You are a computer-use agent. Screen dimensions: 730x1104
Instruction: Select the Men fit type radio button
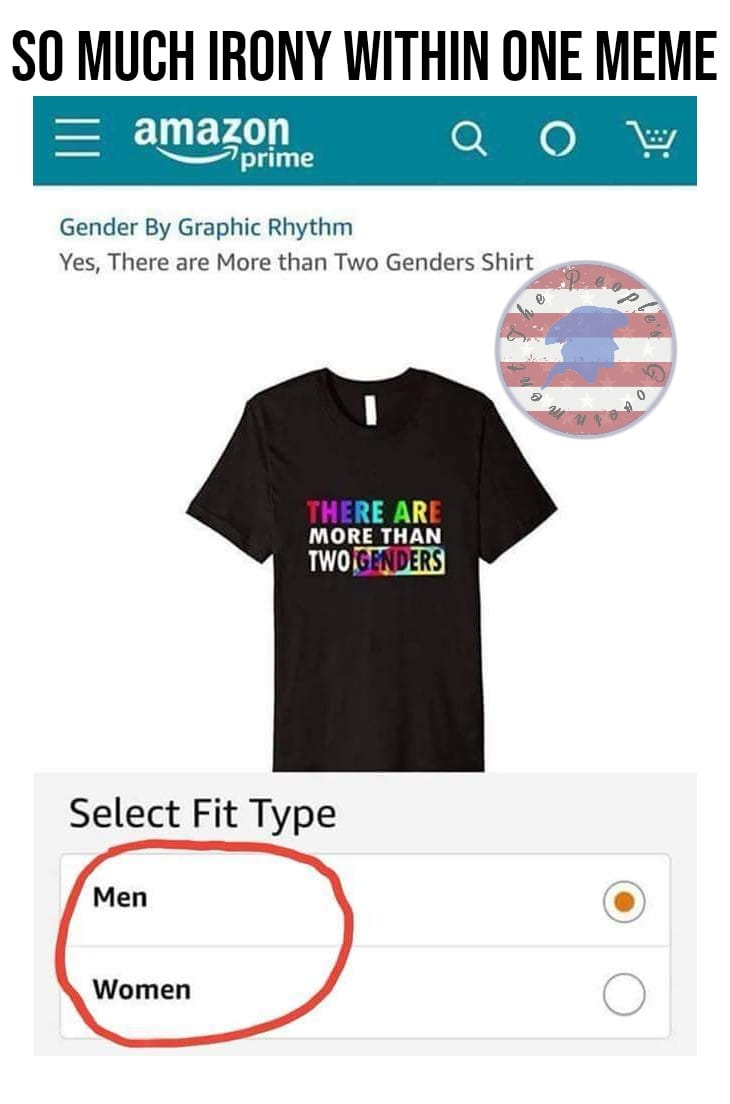[x=624, y=901]
